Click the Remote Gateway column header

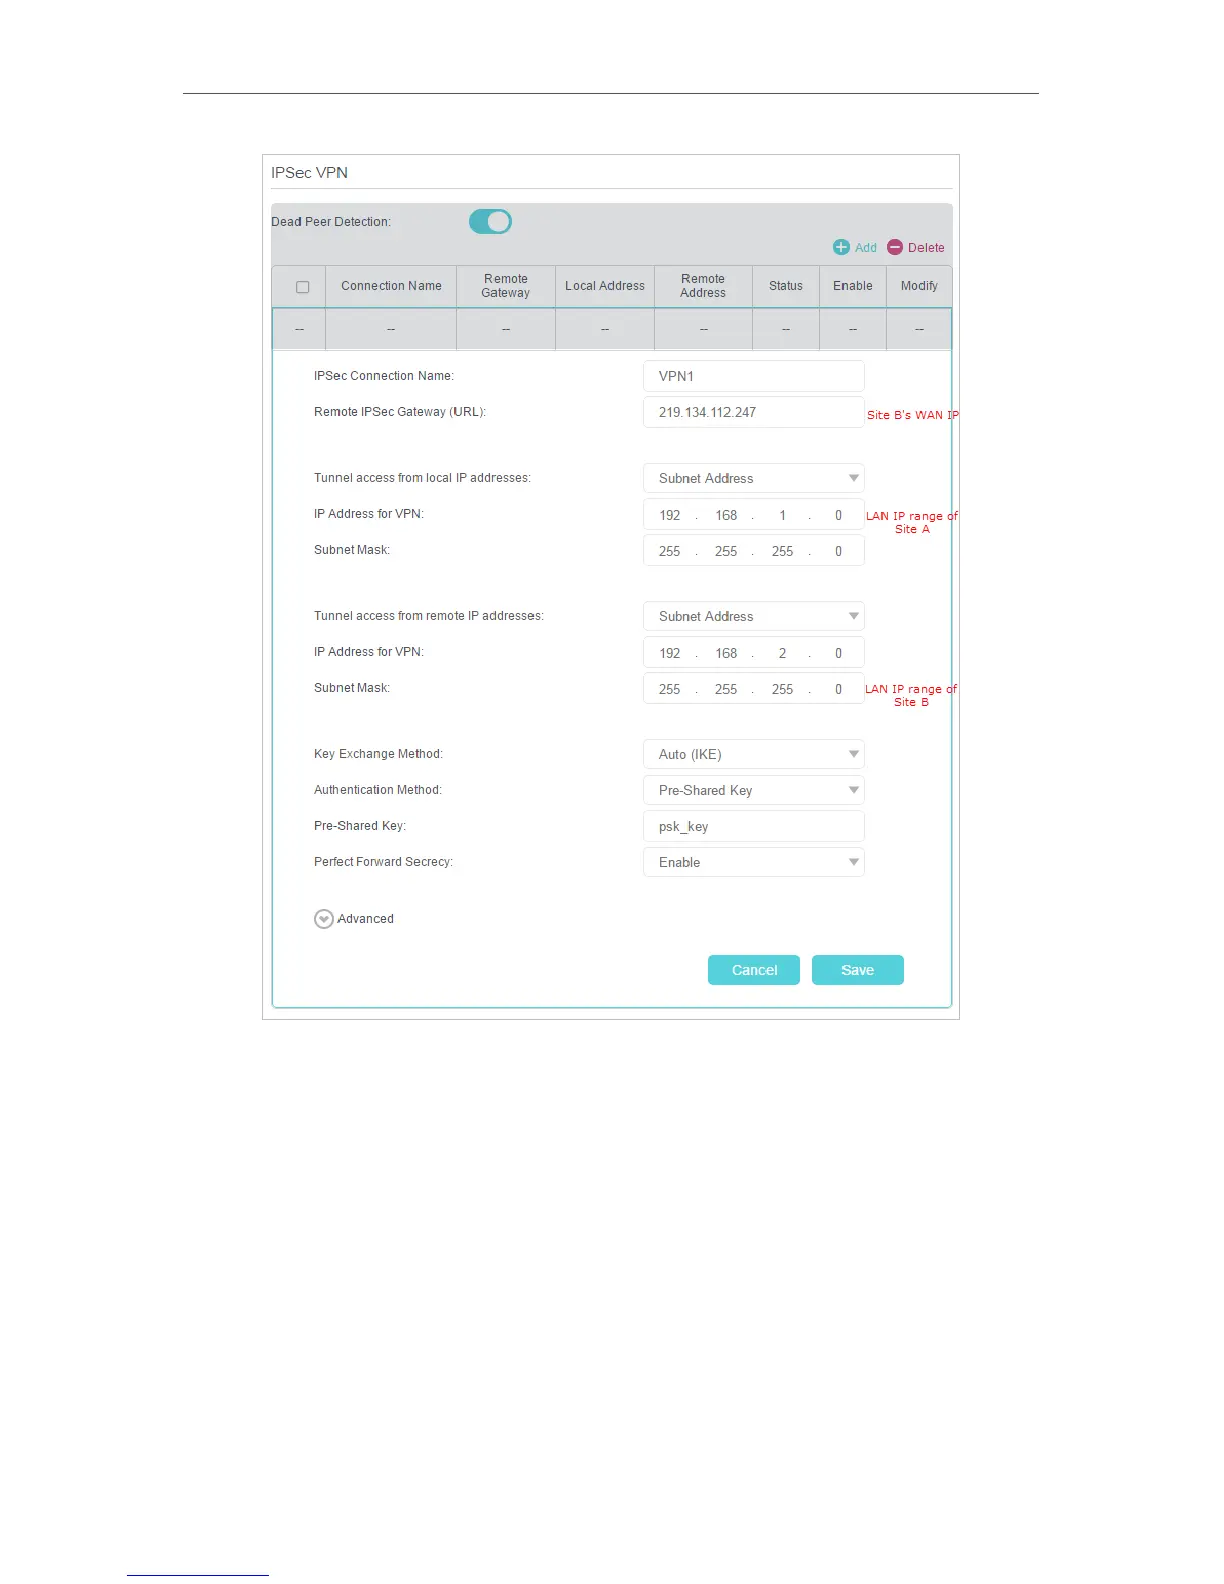coord(506,286)
